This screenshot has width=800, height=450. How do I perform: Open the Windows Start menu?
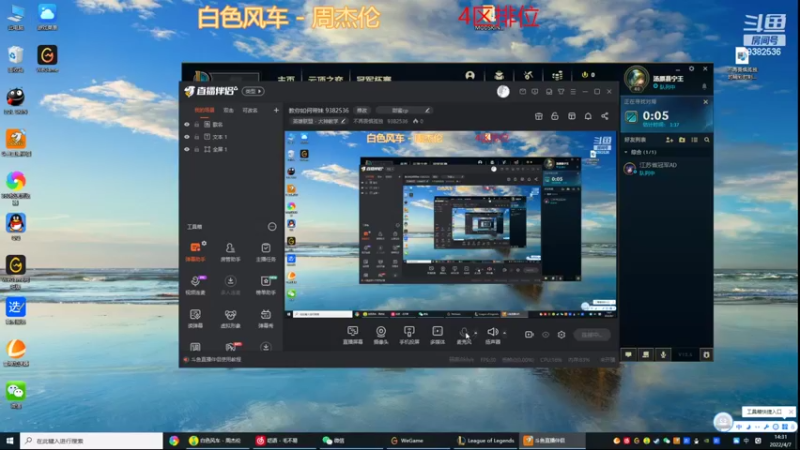click(10, 440)
